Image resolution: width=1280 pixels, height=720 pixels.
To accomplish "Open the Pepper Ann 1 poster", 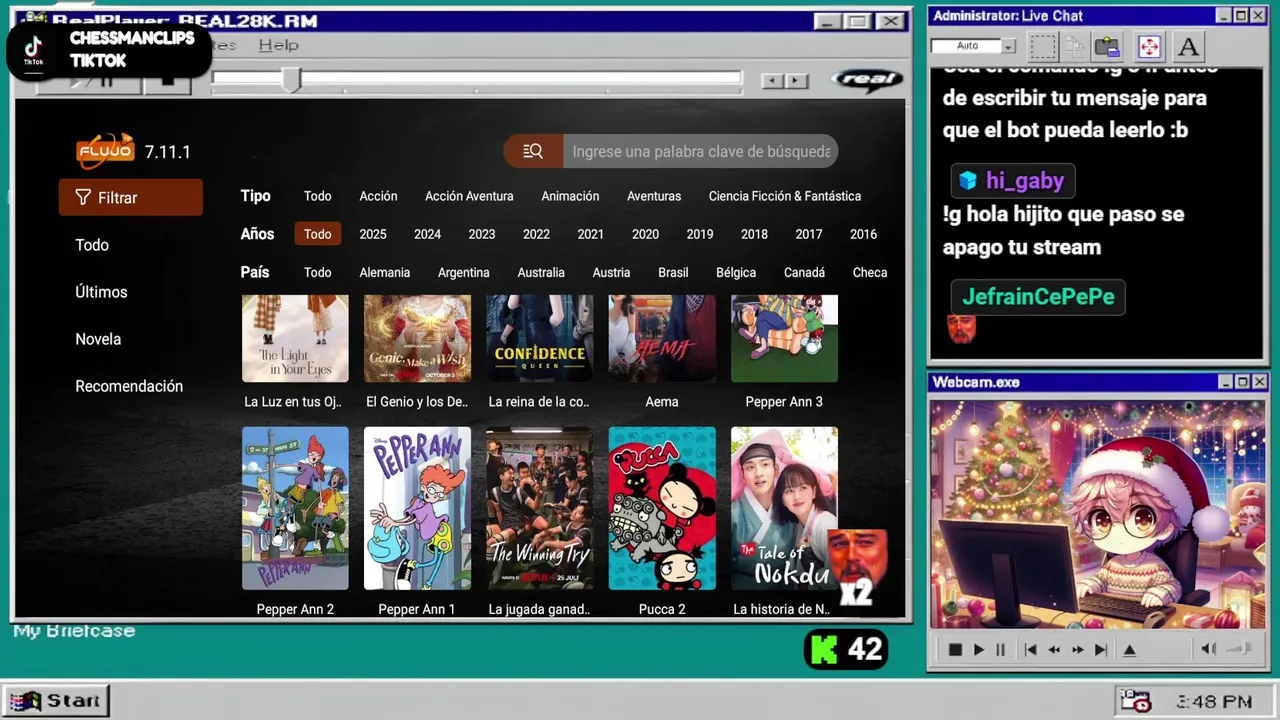I will [417, 508].
